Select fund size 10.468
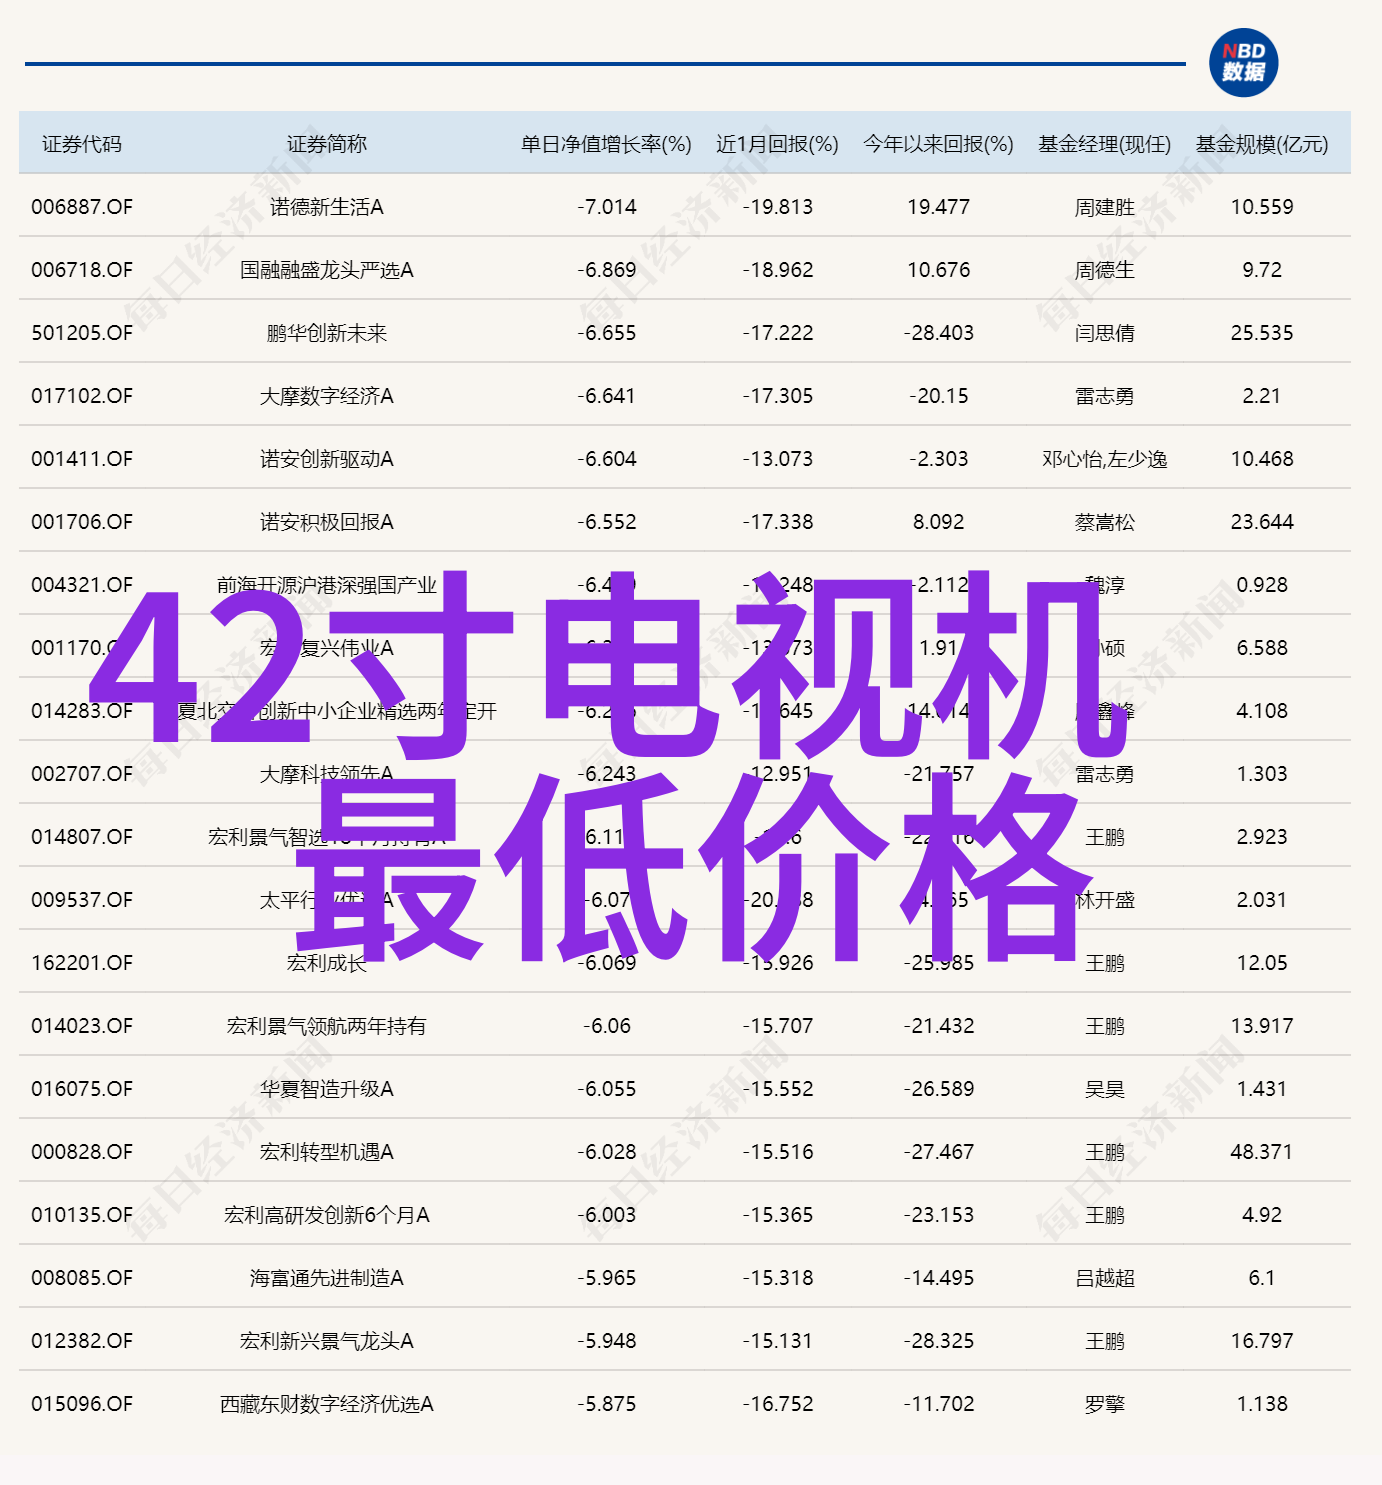 pos(1262,459)
